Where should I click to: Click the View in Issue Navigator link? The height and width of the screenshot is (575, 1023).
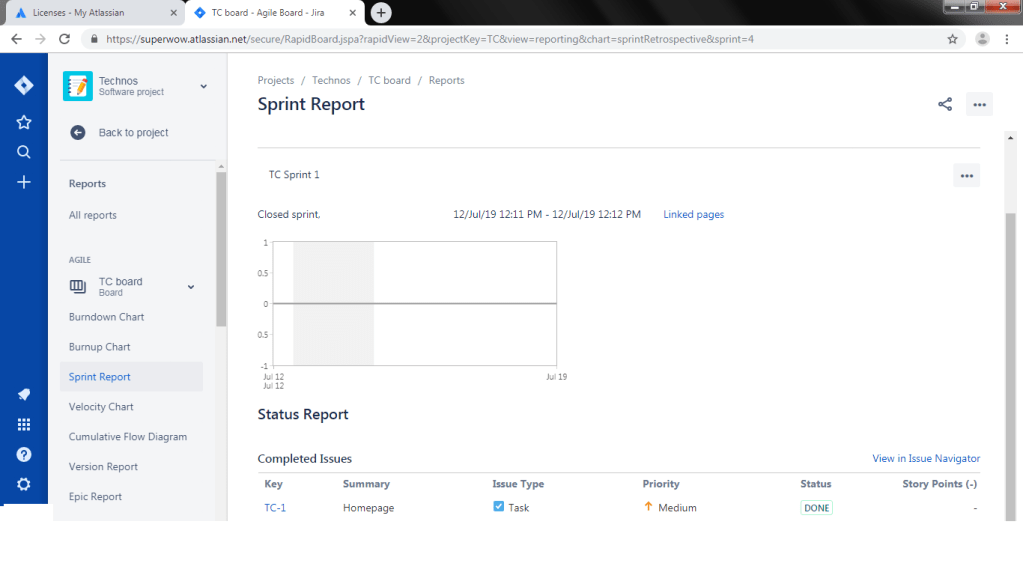[x=925, y=459]
